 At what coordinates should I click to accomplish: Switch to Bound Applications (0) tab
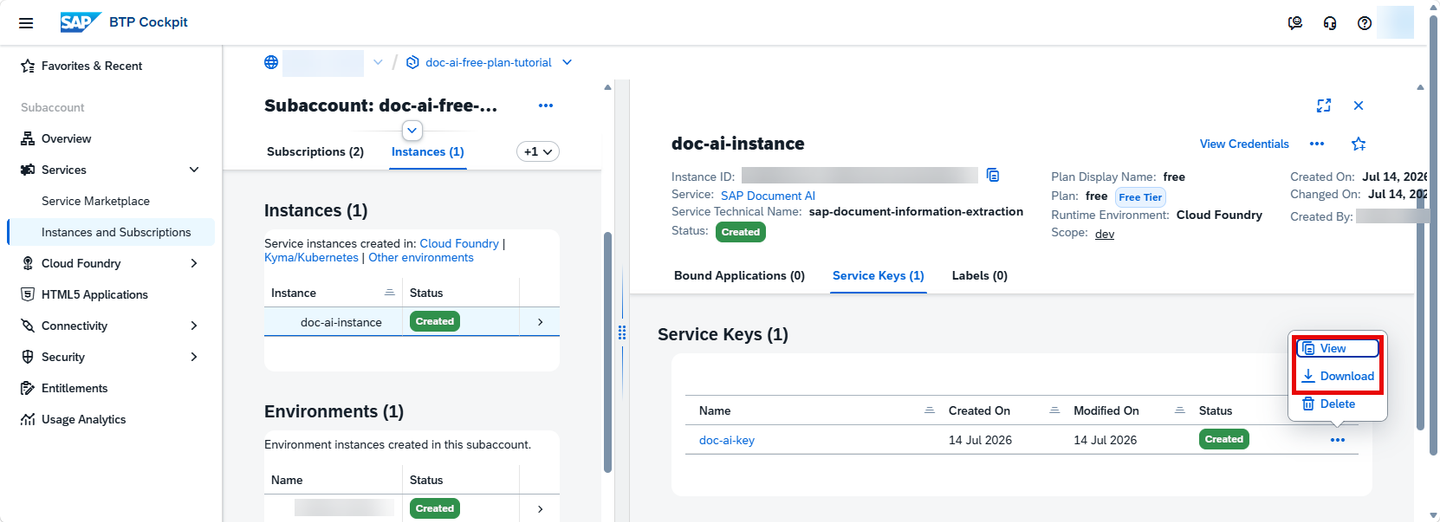click(x=739, y=276)
